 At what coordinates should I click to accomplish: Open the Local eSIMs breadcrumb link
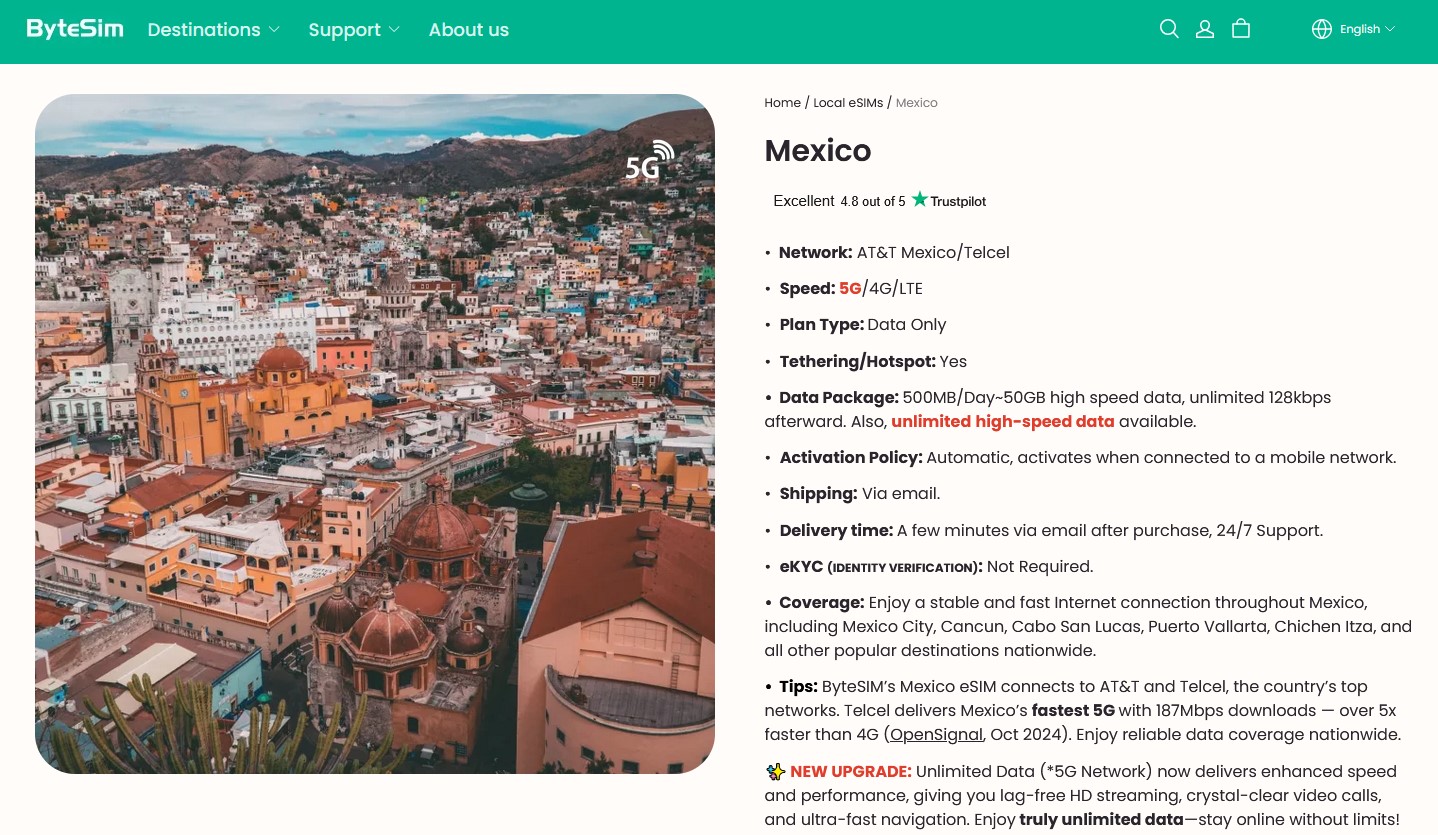[848, 102]
